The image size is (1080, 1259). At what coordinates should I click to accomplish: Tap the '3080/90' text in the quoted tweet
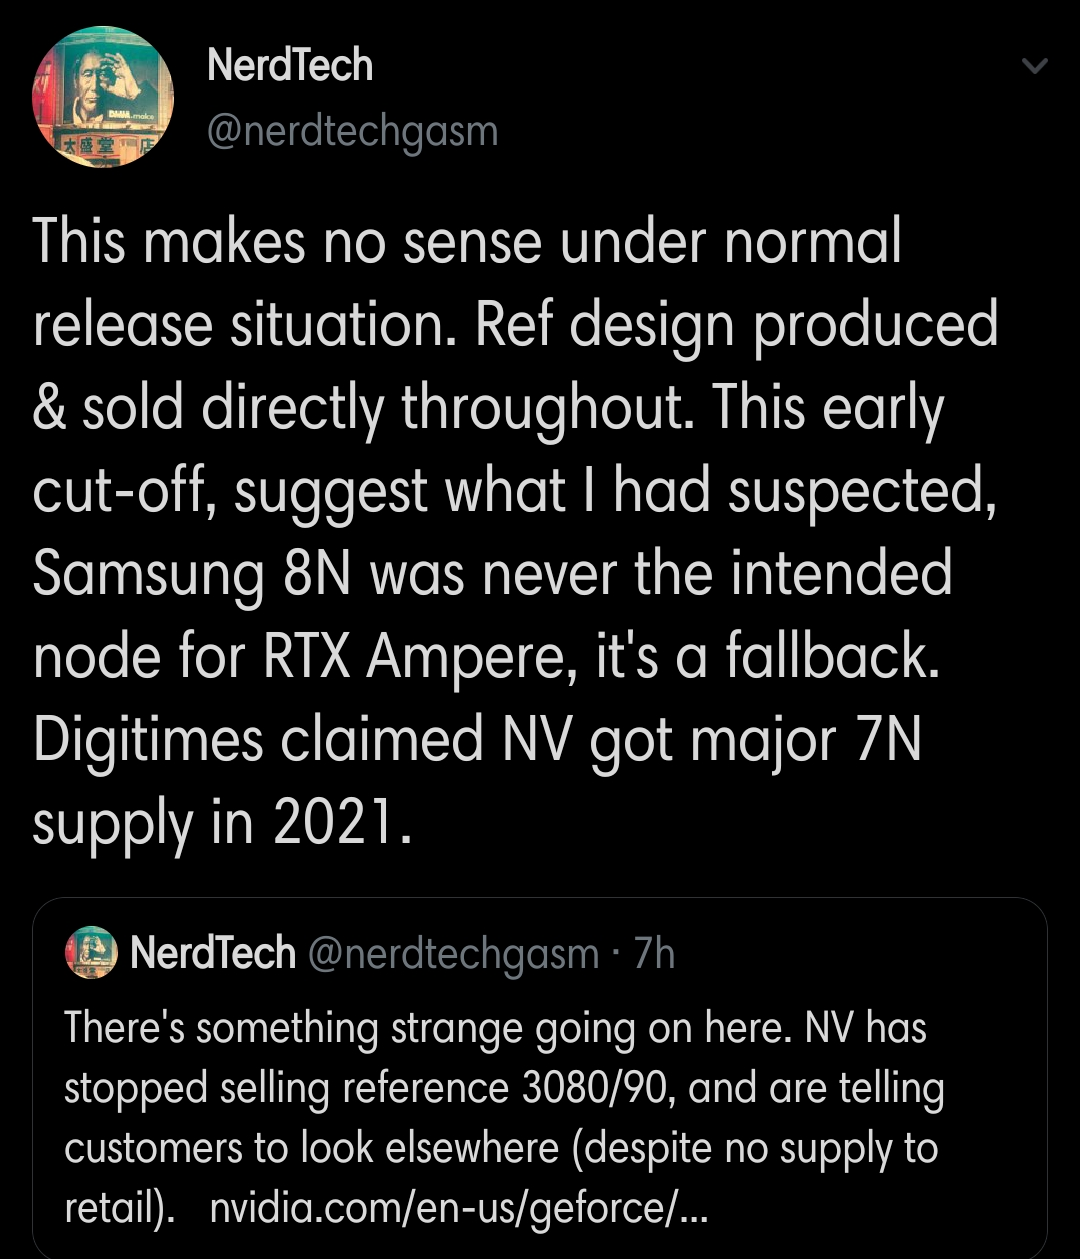[x=590, y=1089]
